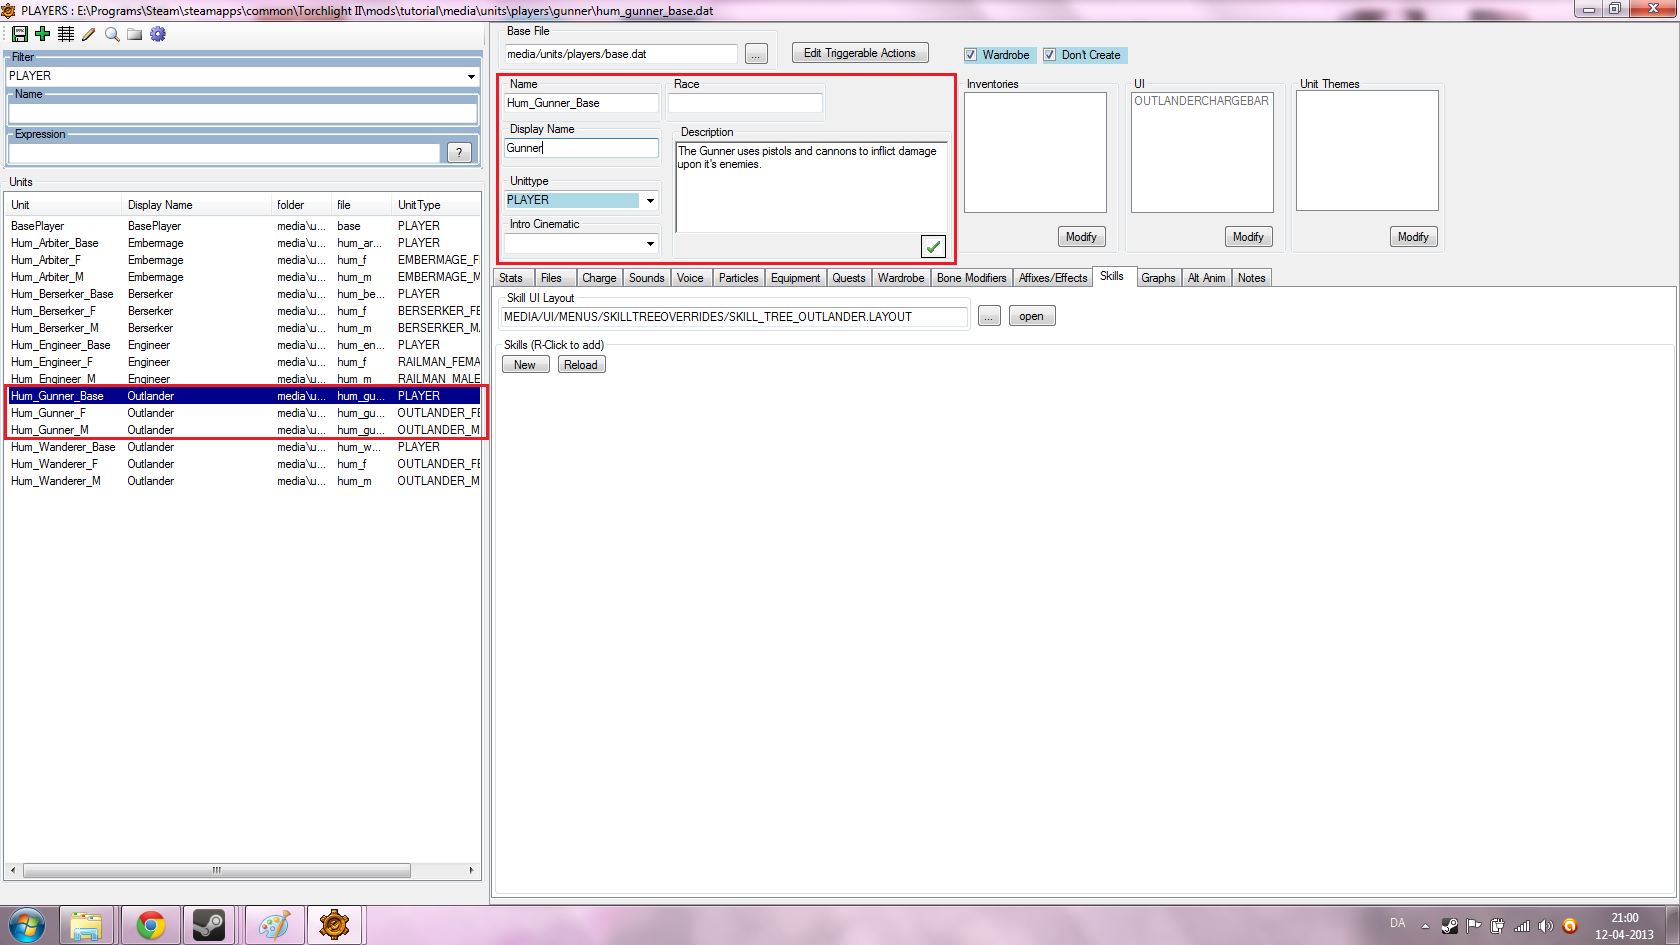1680x945 pixels.
Task: Open Steam from the taskbar
Action: (209, 926)
